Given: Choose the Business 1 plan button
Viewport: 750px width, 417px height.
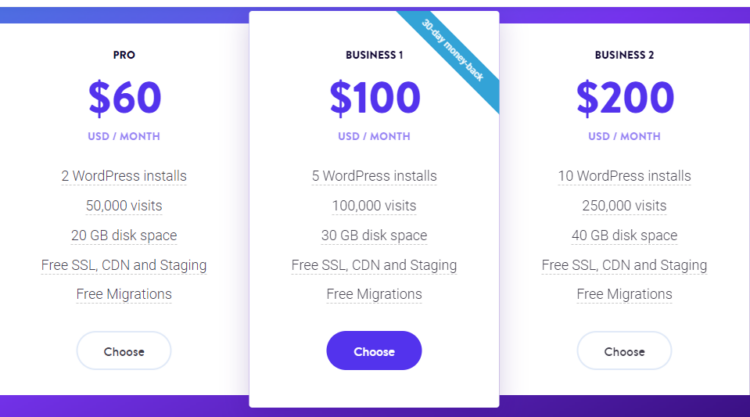Looking at the screenshot, I should click(x=374, y=351).
